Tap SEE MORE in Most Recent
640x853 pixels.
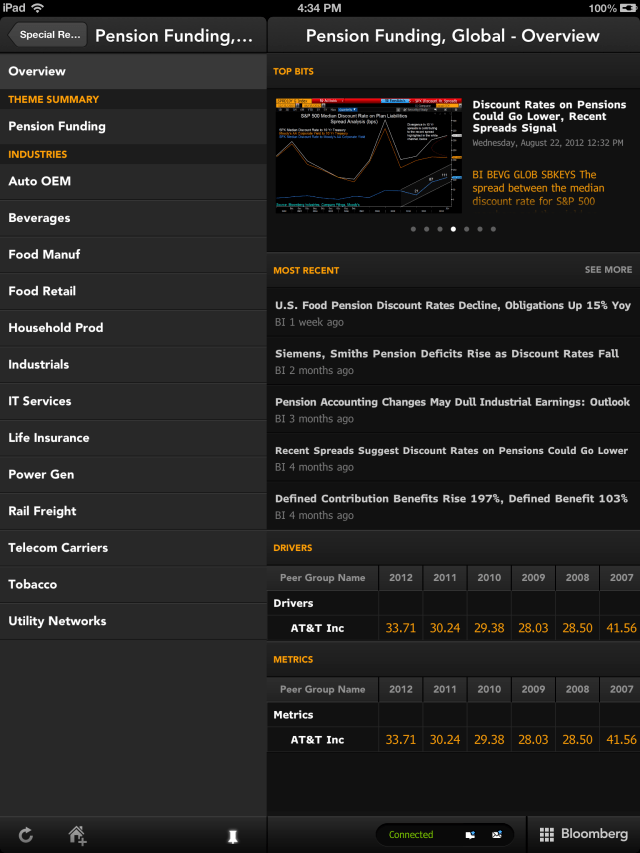[x=608, y=270]
